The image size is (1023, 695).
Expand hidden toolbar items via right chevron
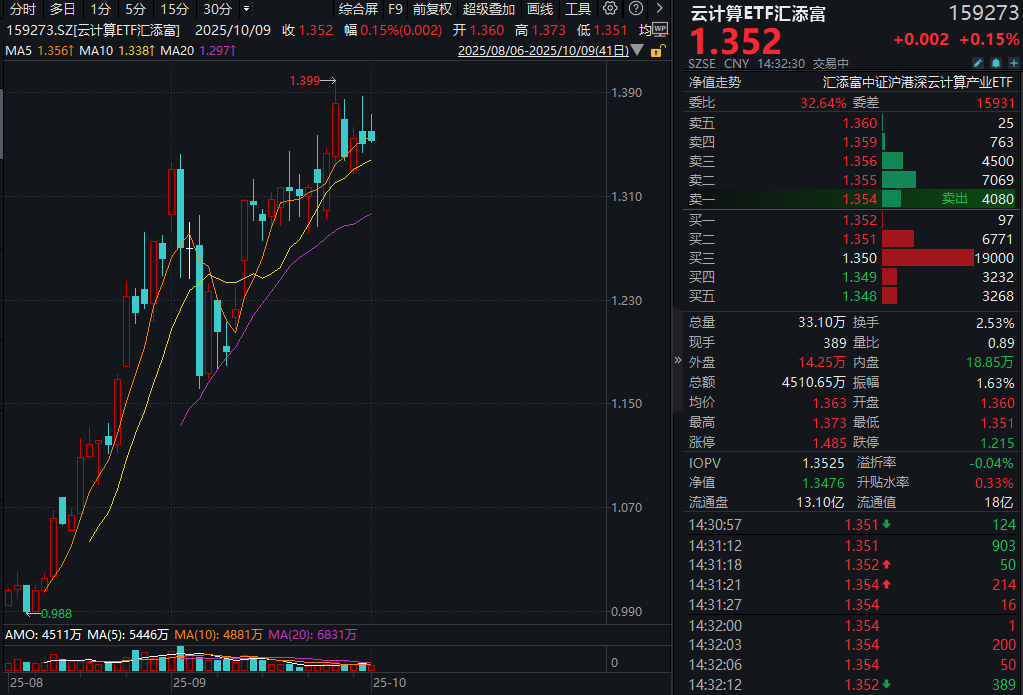pyautogui.click(x=659, y=9)
